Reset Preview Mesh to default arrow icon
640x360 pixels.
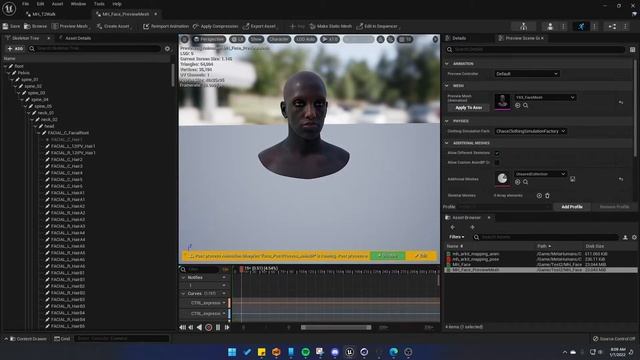[620, 102]
